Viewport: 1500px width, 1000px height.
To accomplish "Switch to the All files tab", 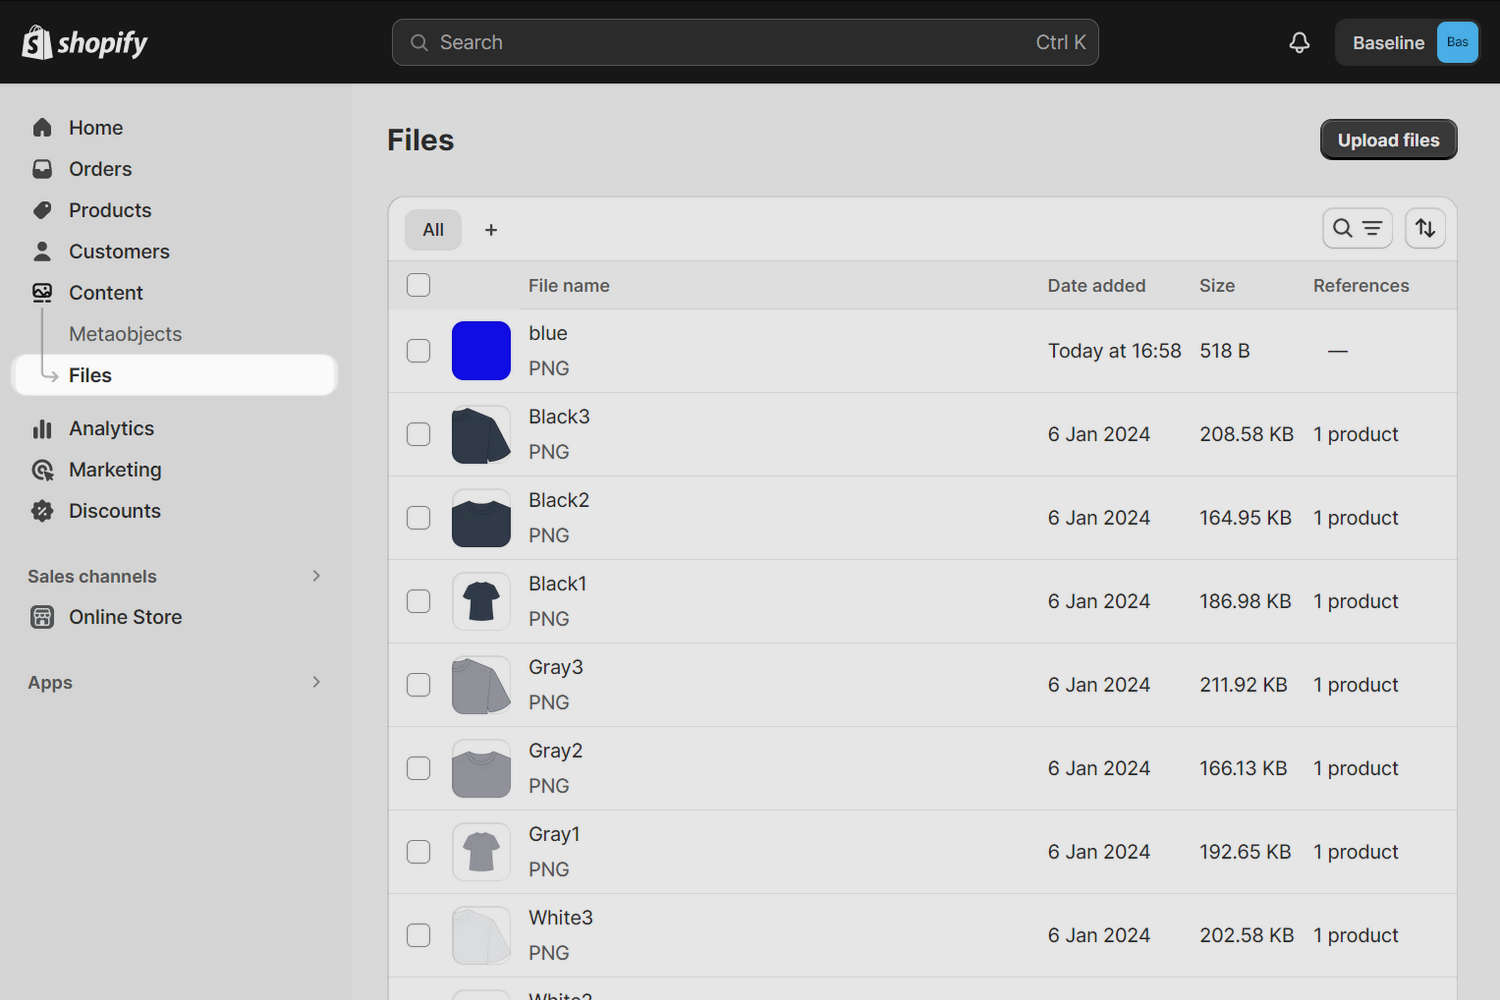I will click(x=432, y=229).
